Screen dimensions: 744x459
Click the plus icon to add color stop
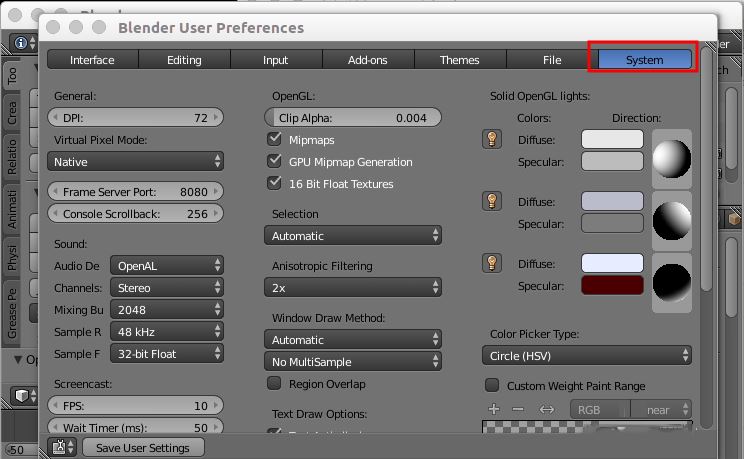point(494,409)
